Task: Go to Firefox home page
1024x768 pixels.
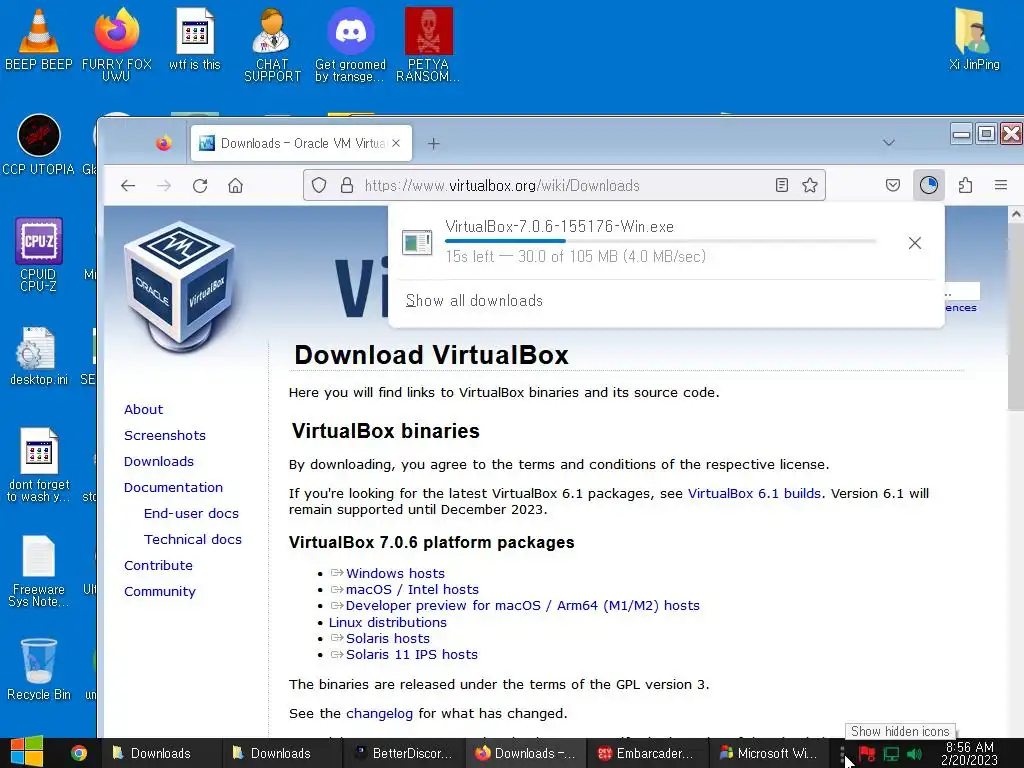Action: [x=235, y=185]
